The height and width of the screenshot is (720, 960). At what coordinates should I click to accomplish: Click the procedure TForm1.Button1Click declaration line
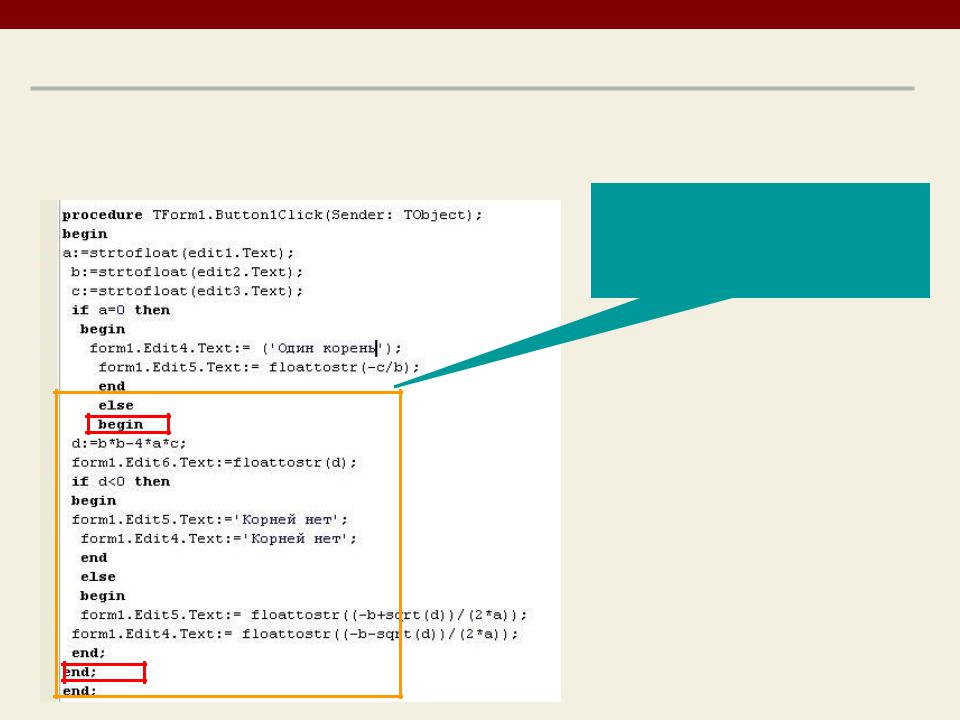coord(272,215)
